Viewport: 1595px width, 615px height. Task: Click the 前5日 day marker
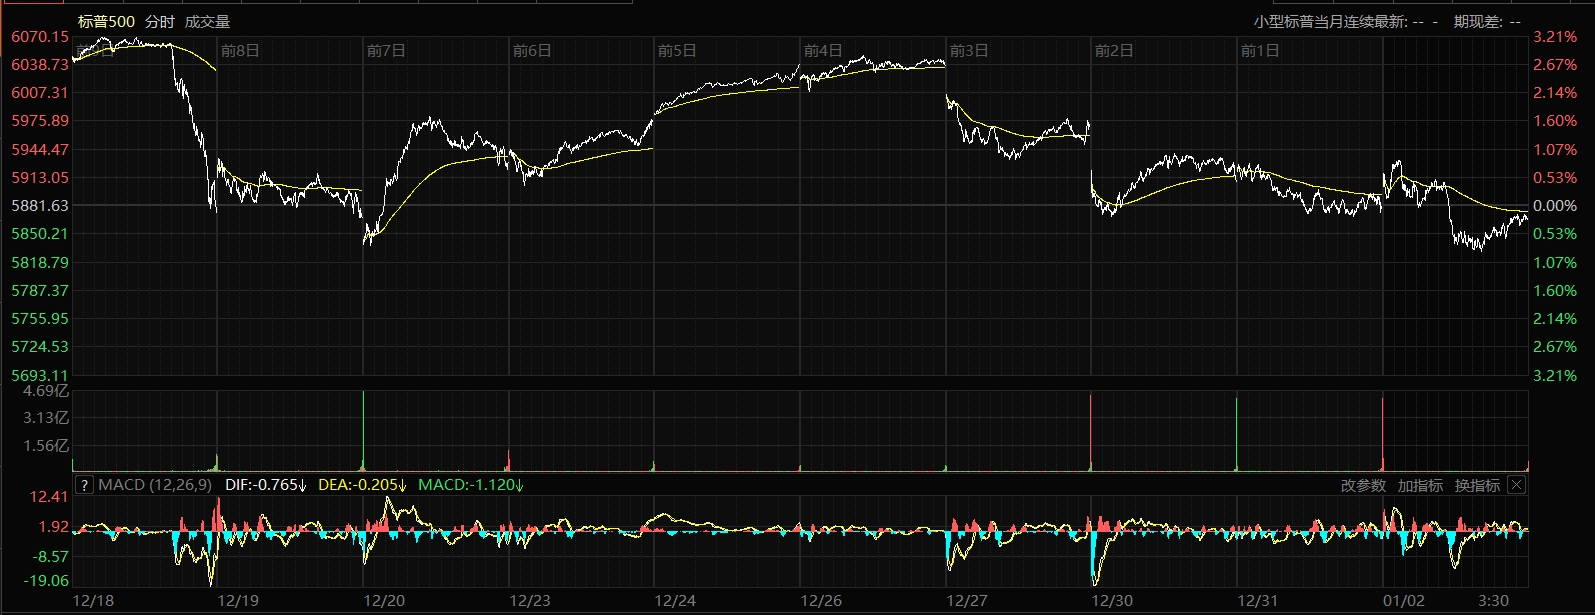(x=677, y=50)
